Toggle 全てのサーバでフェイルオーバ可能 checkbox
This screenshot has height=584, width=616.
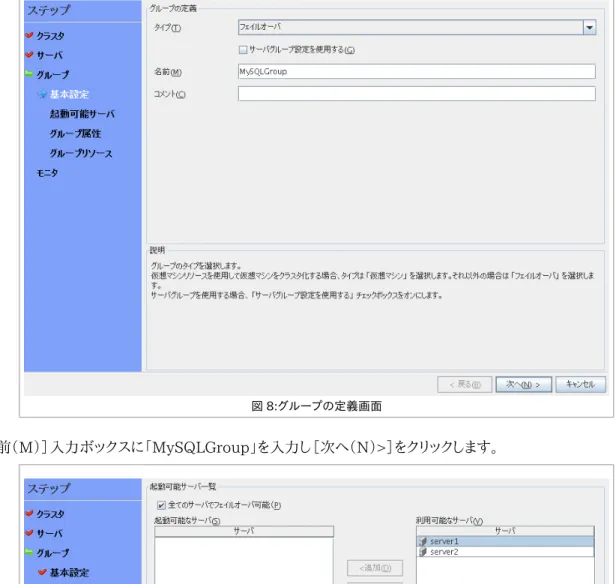pos(161,505)
